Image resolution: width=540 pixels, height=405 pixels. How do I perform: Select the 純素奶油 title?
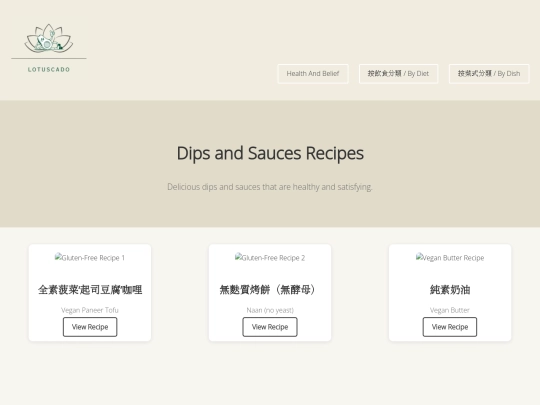(450, 290)
